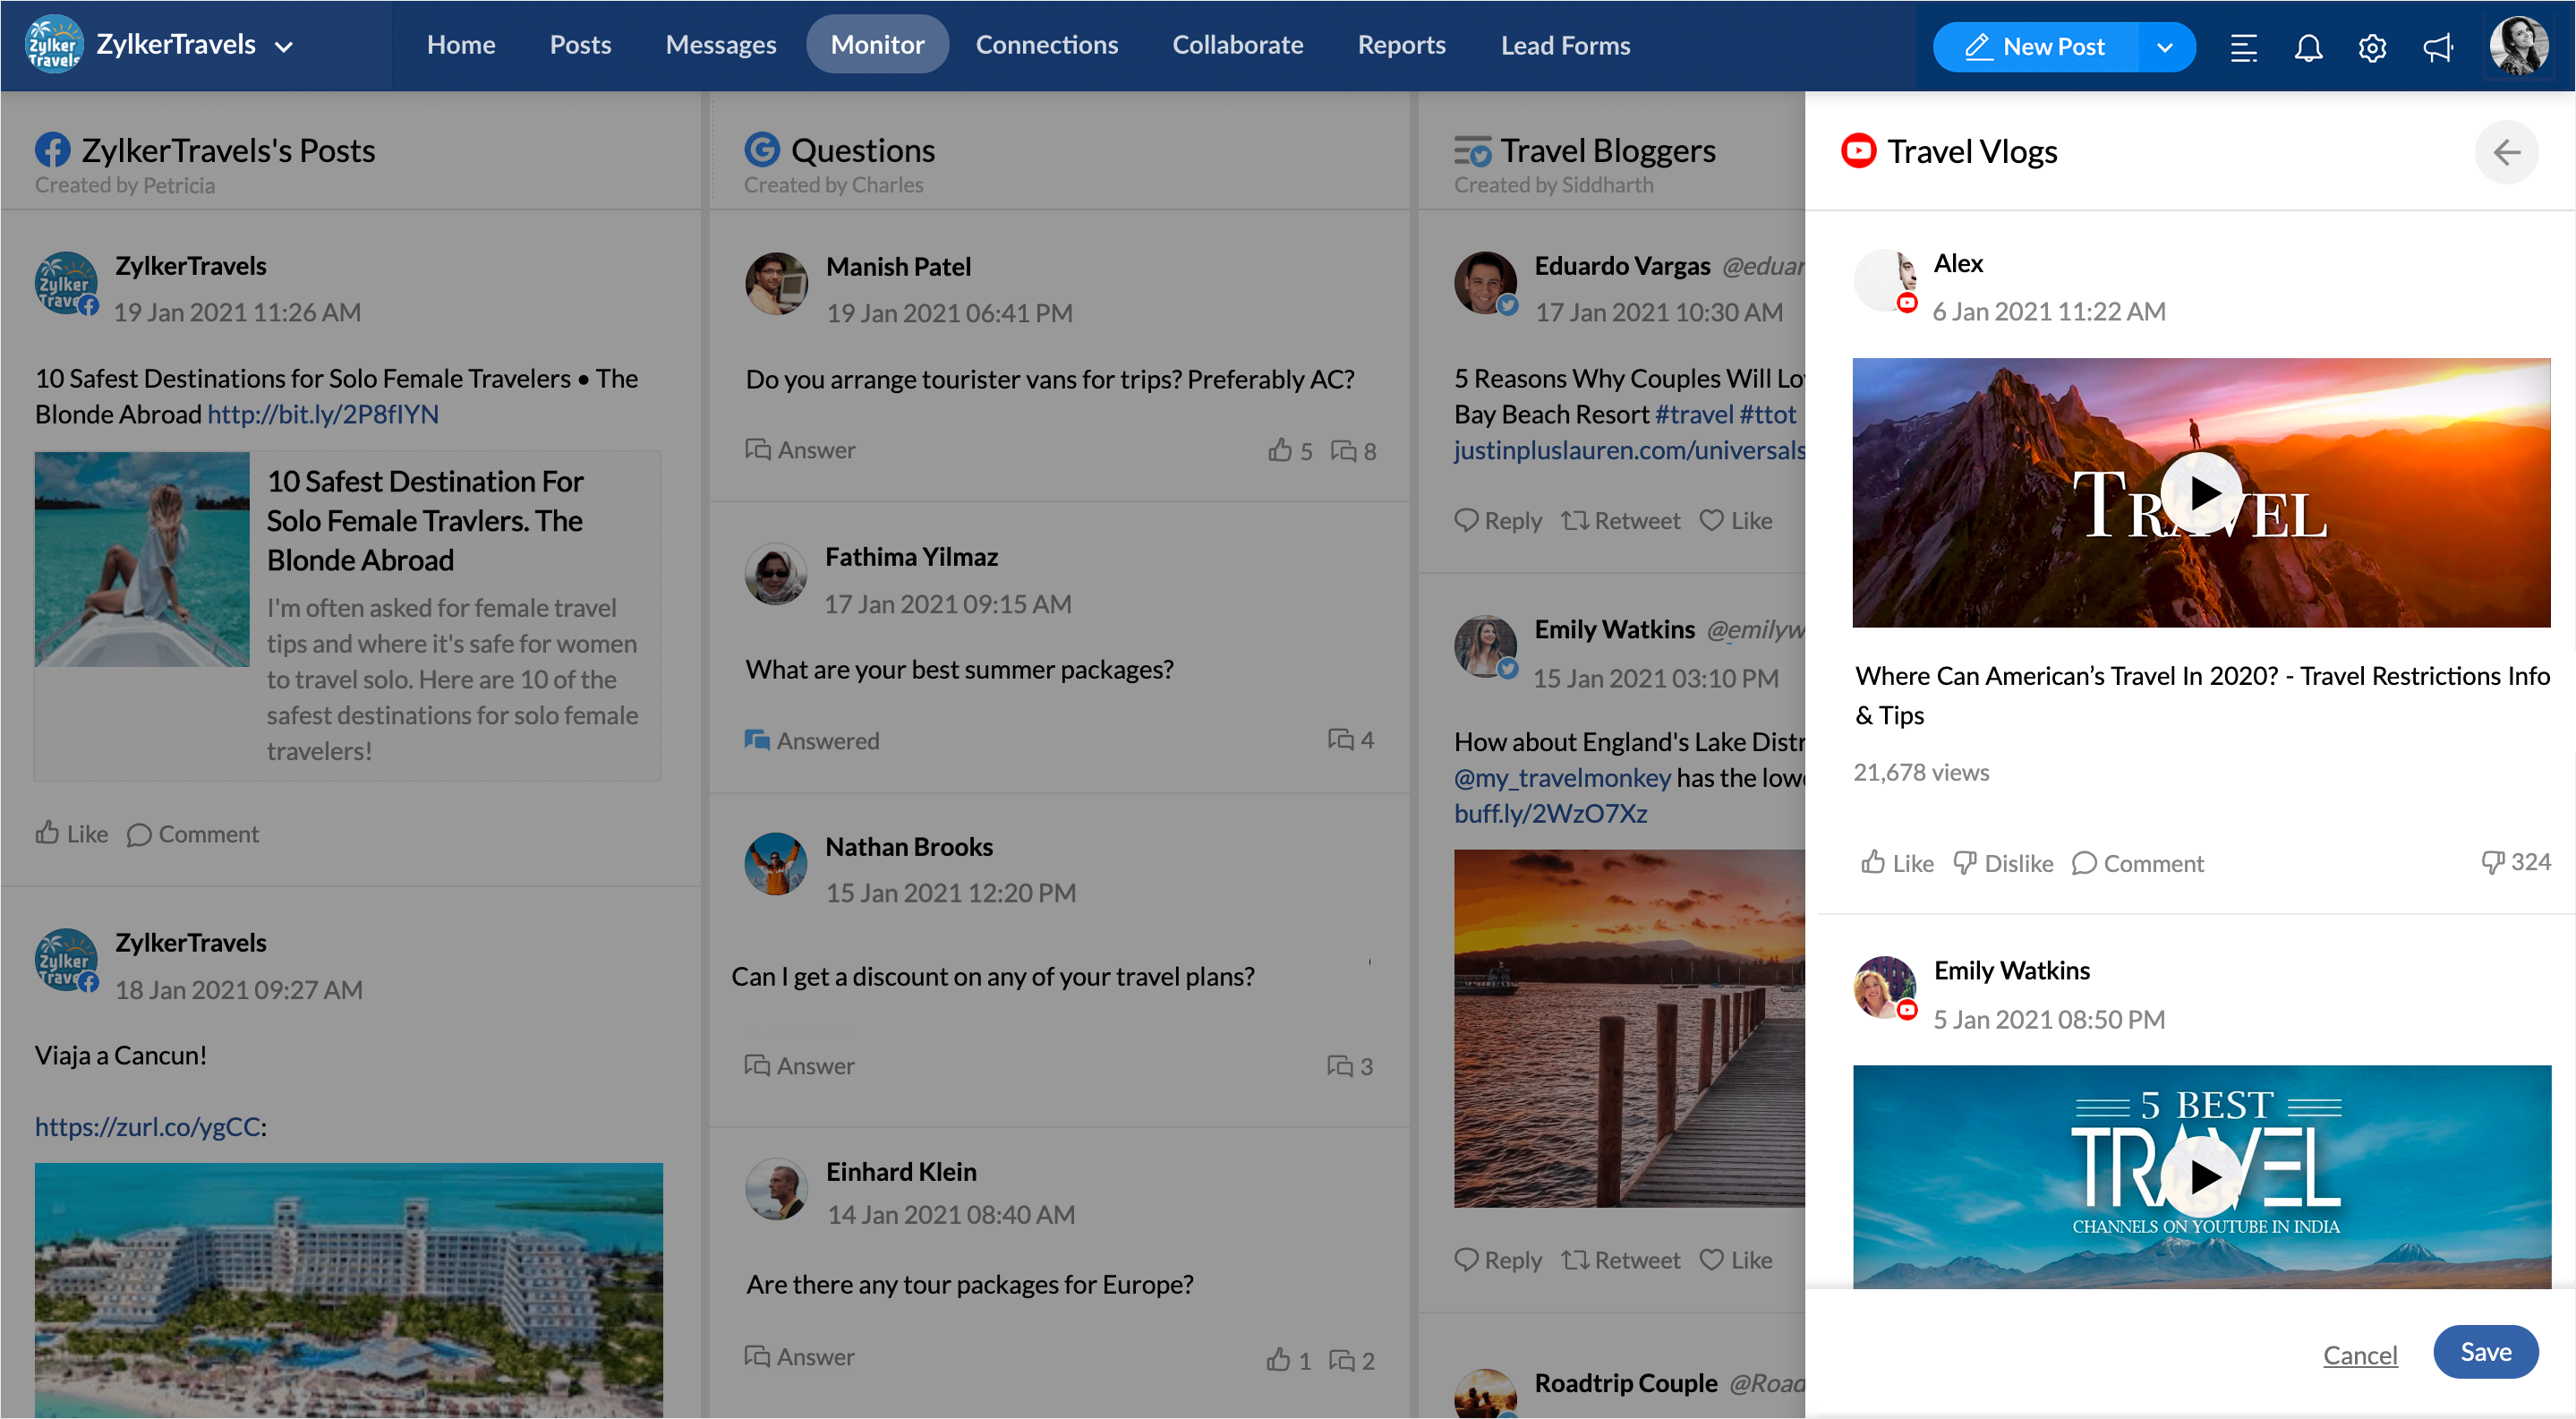Play the 5 Best Travel channels video
Viewport: 2576px width, 1419px height.
tap(2200, 1177)
